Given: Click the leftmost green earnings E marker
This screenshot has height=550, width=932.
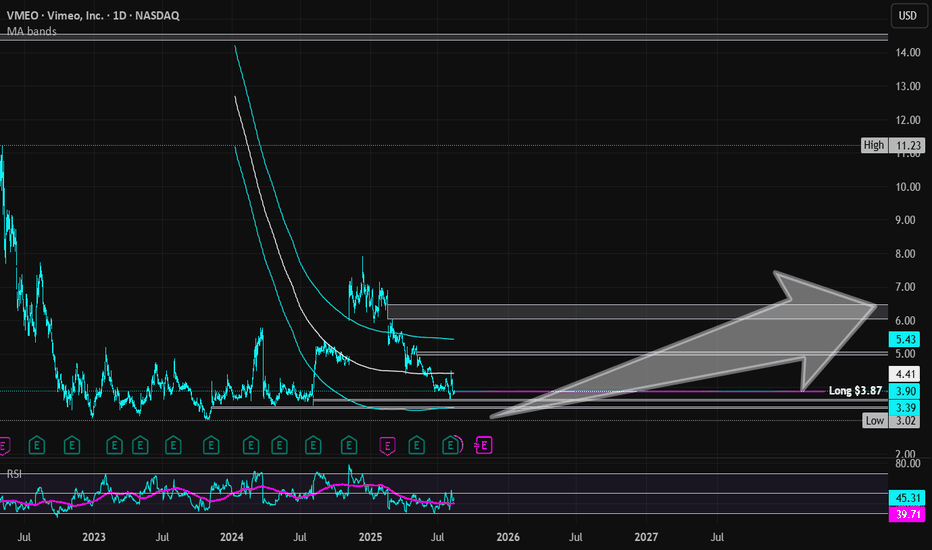Looking at the screenshot, I should [x=37, y=445].
